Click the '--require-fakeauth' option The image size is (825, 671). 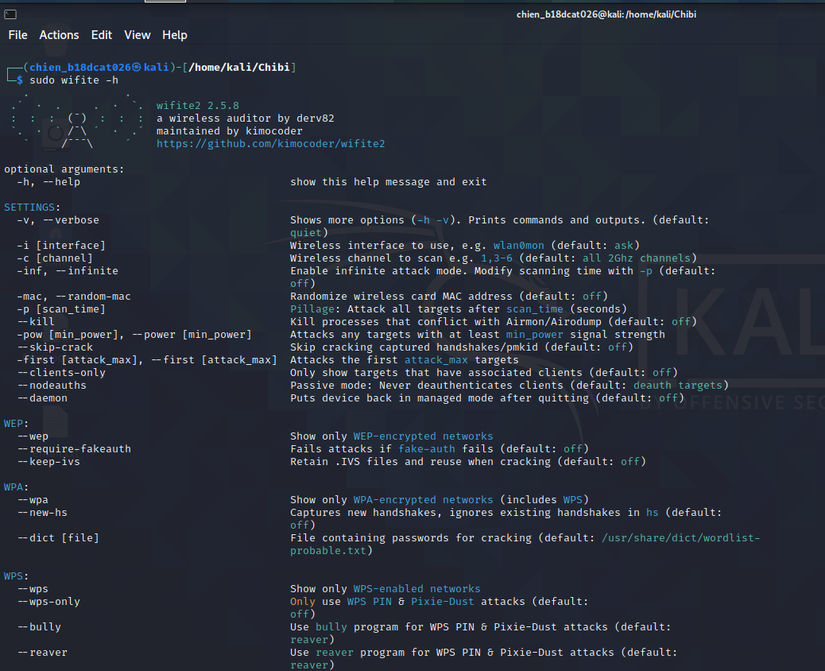[74, 449]
